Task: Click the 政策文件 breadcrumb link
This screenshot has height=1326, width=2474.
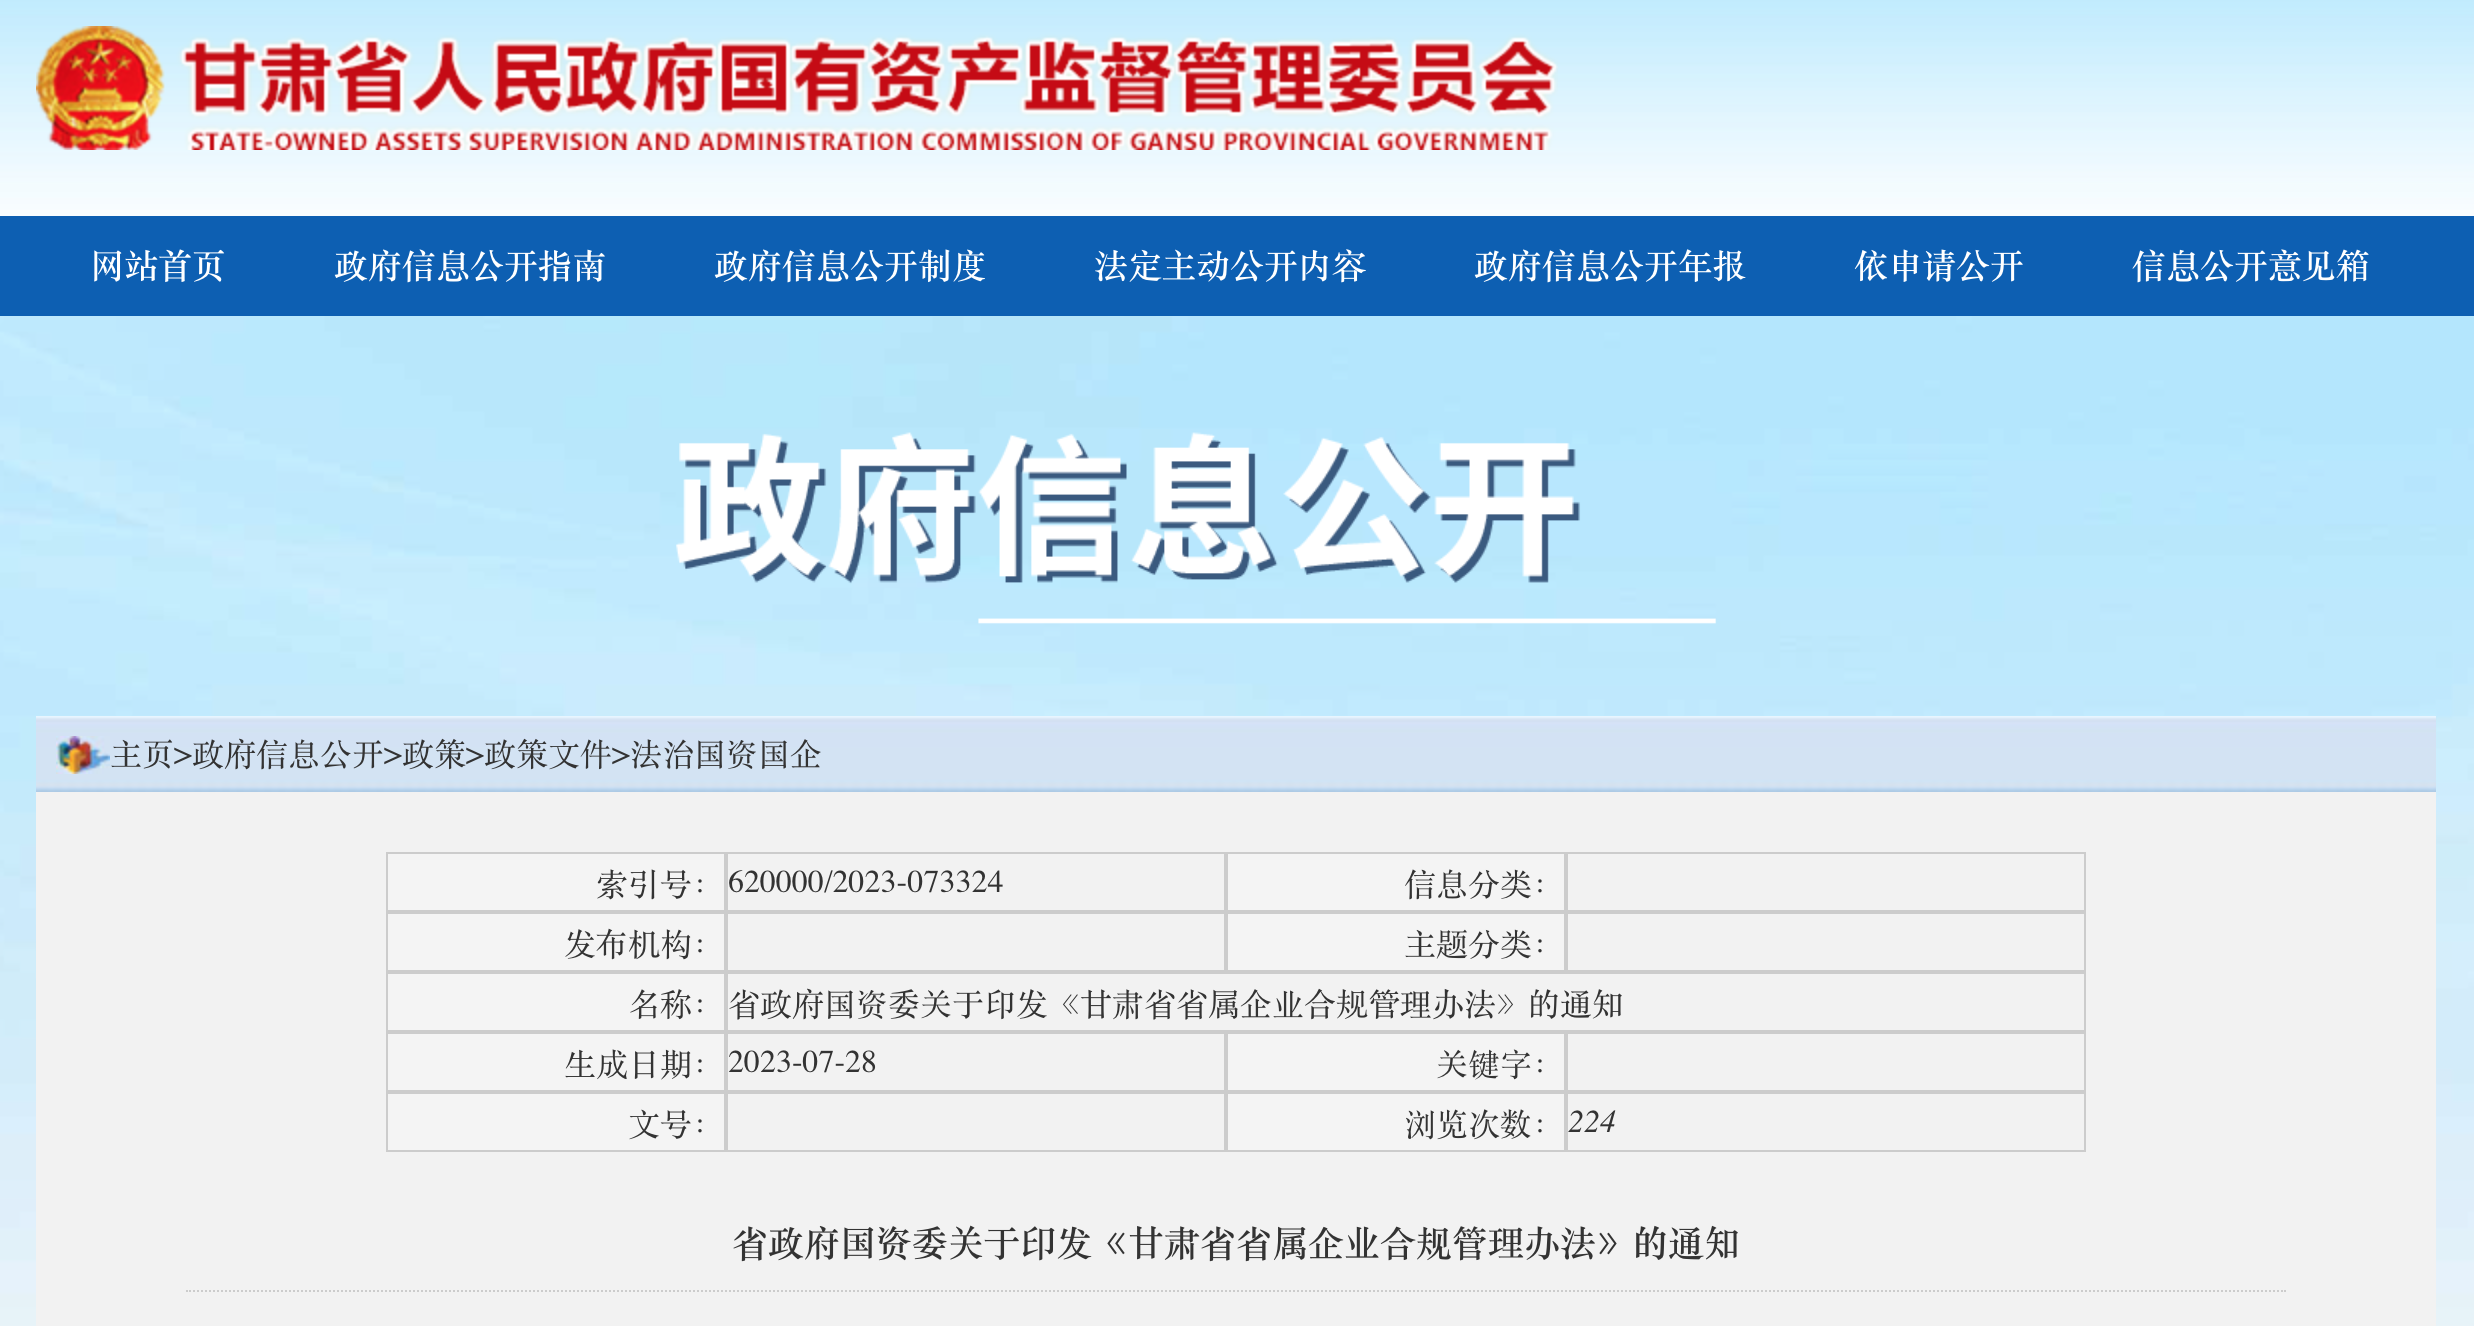Action: [548, 755]
